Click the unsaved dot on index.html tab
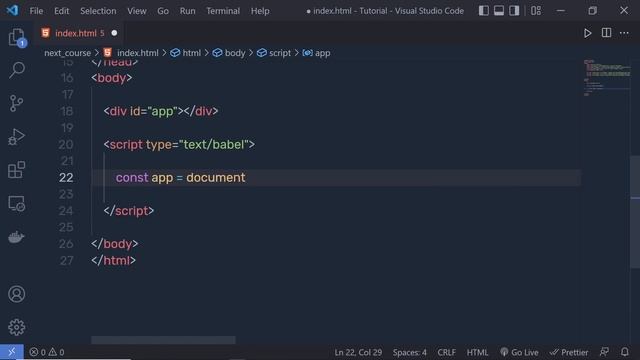Viewport: 640px width, 360px height. 114,33
